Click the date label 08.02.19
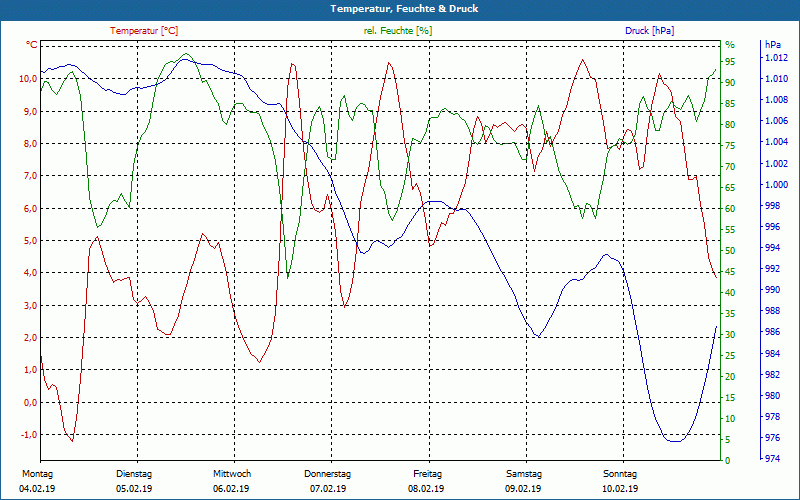This screenshot has width=800, height=500. [x=426, y=489]
